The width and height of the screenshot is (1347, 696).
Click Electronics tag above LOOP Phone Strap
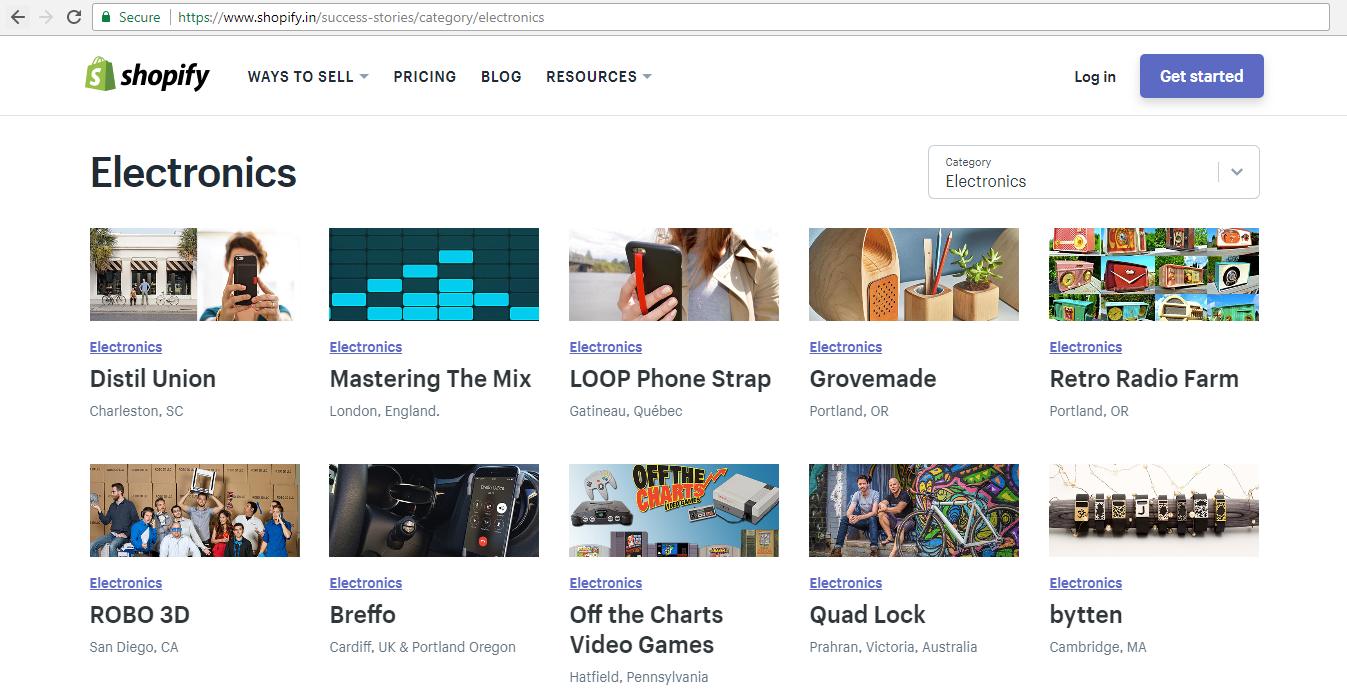coord(606,347)
